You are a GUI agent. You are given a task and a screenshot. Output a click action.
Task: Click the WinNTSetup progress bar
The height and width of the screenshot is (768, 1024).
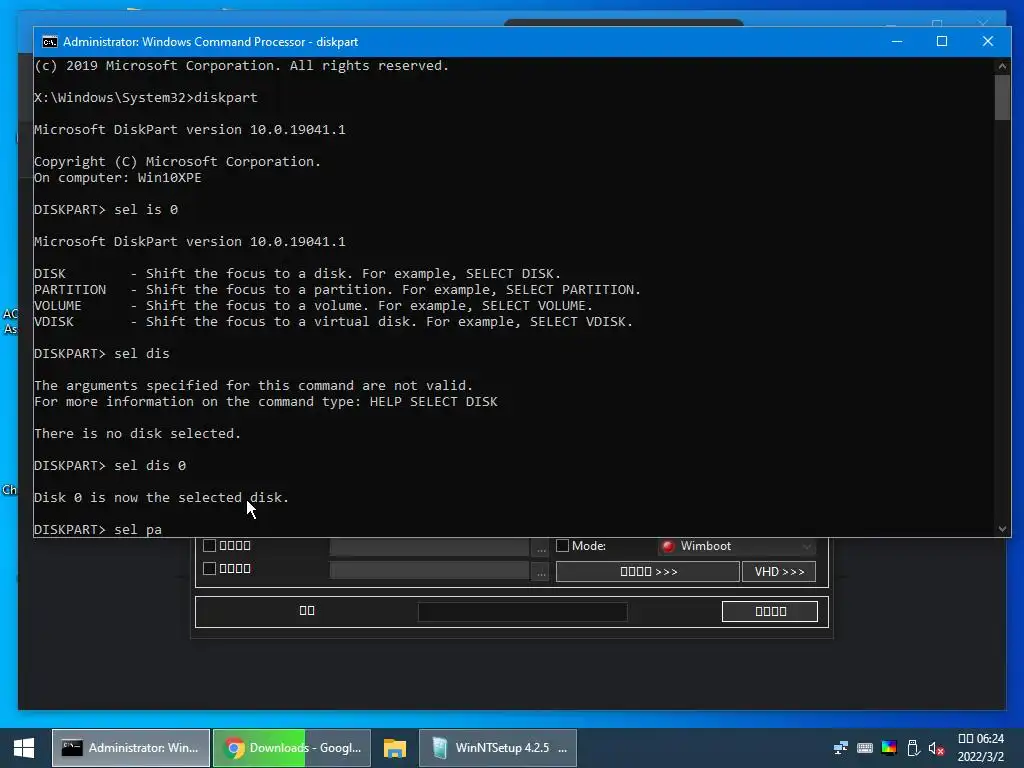tap(522, 612)
